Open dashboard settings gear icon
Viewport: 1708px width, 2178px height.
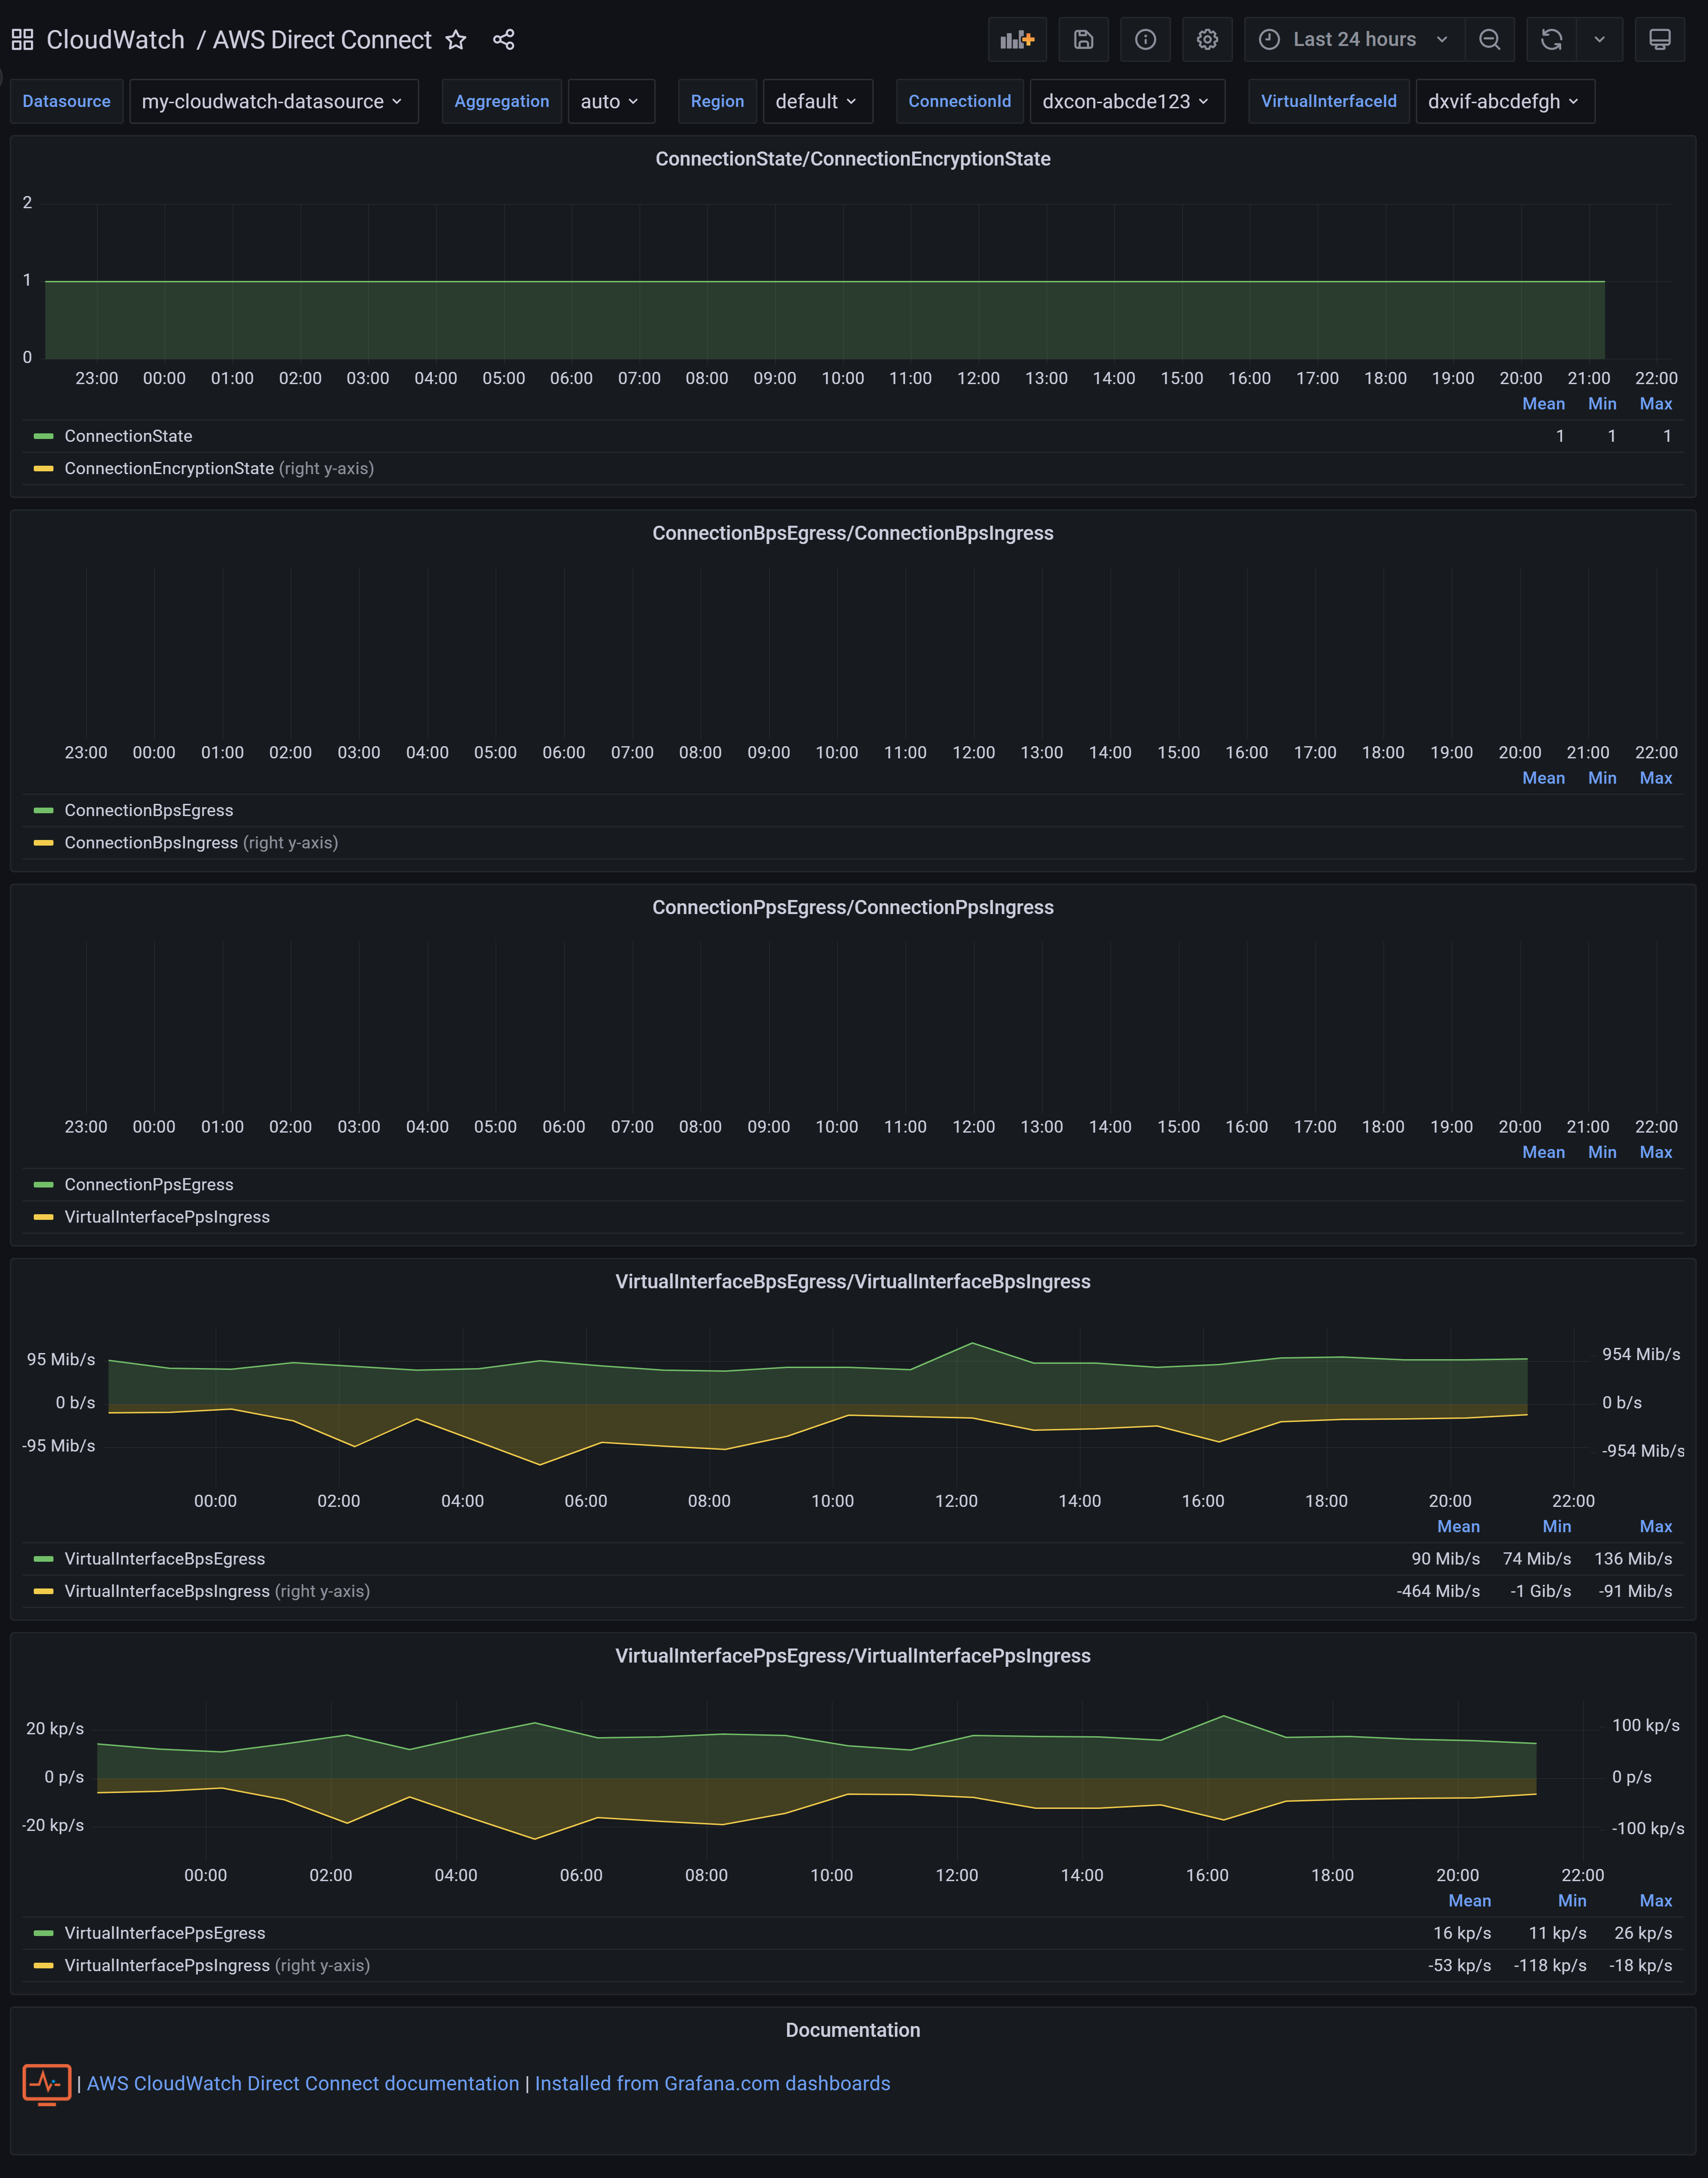pyautogui.click(x=1207, y=40)
